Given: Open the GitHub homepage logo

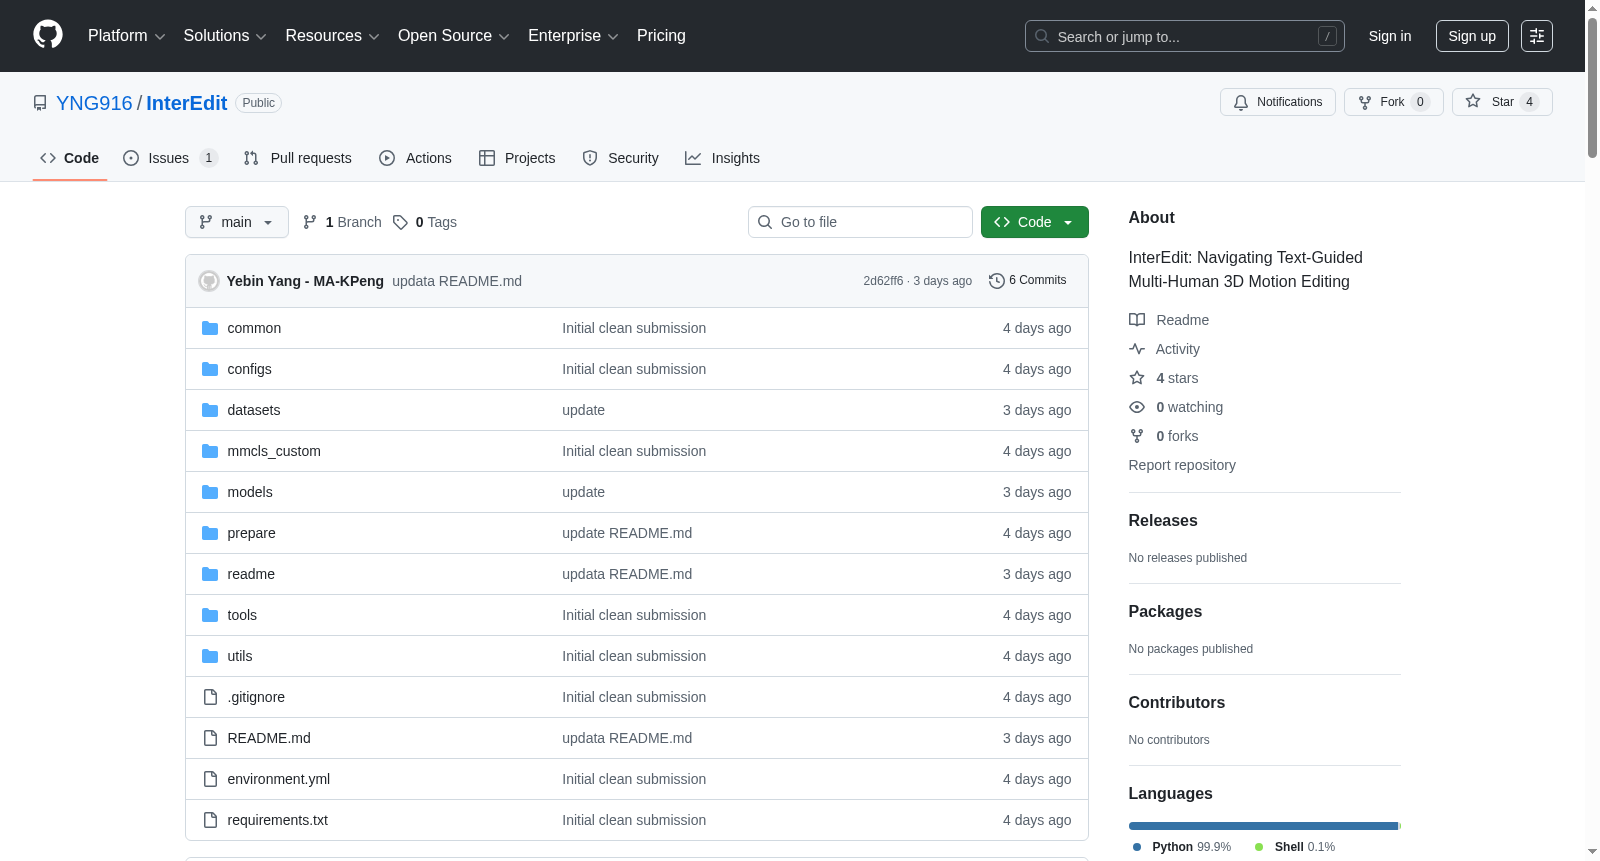Looking at the screenshot, I should [x=48, y=35].
